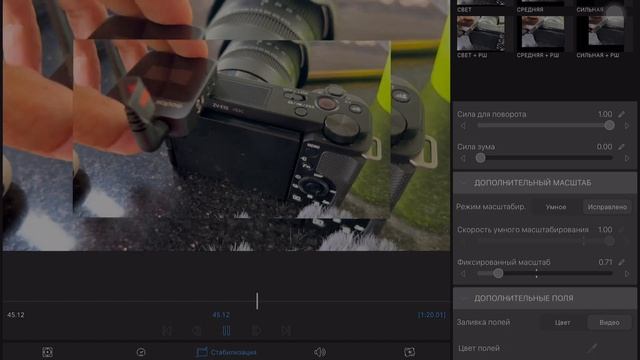This screenshot has height=360, width=640.
Task: Click the 0.71 Фиксированный масштаб value
Action: (605, 262)
